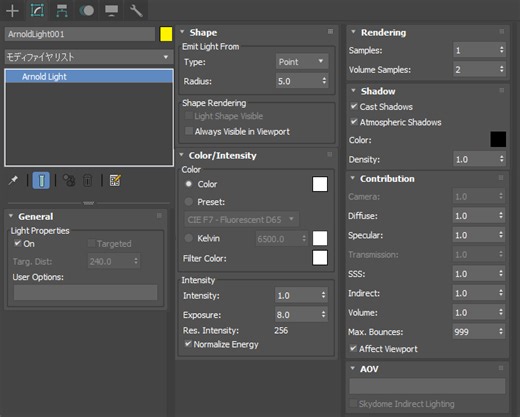The height and width of the screenshot is (417, 520).
Task: Open the Hierarchy panel tab
Action: (62, 11)
